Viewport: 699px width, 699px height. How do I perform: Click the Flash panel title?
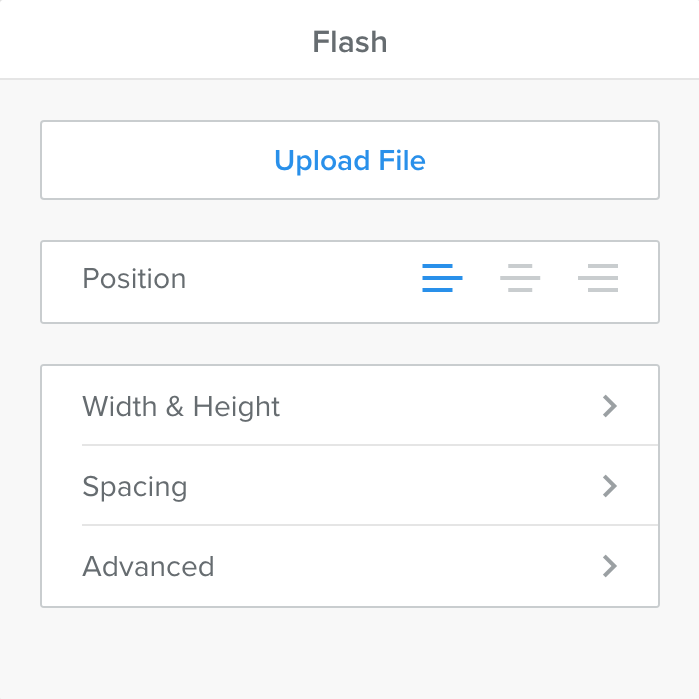click(349, 42)
